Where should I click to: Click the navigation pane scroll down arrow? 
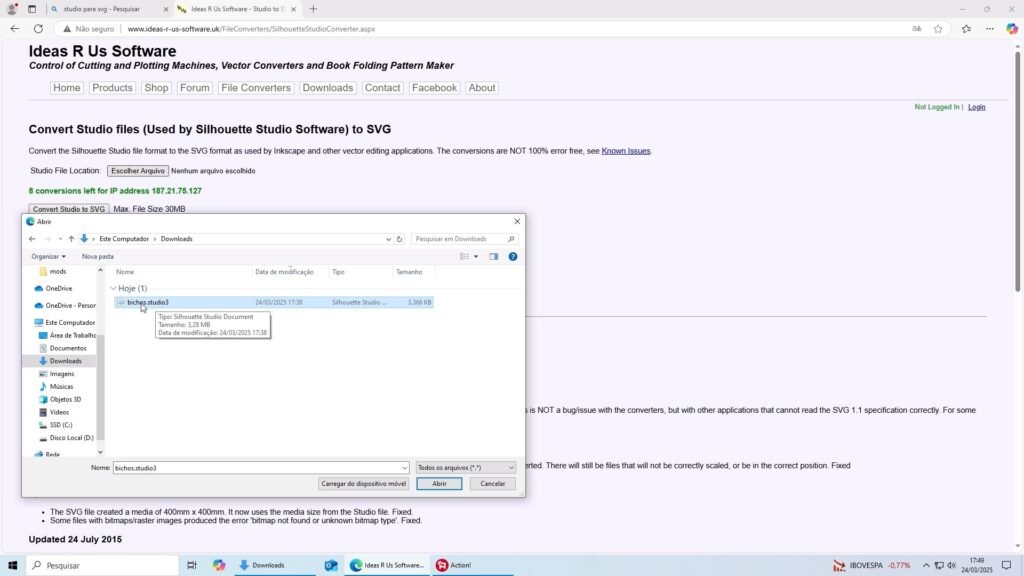(100, 452)
